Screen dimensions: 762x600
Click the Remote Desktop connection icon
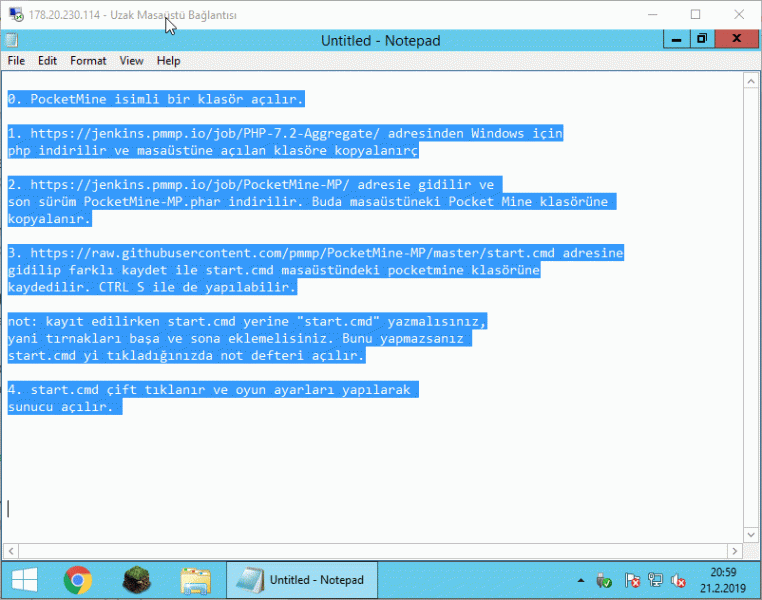click(x=16, y=15)
